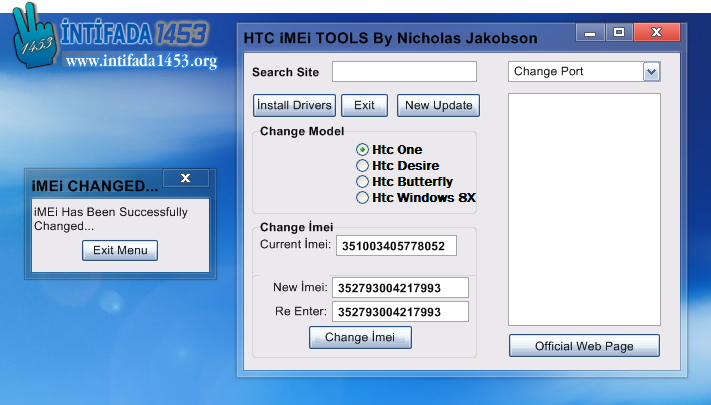Click 'iMEi Has Been Successfully Changed...' message
This screenshot has height=405, width=711.
[x=111, y=219]
